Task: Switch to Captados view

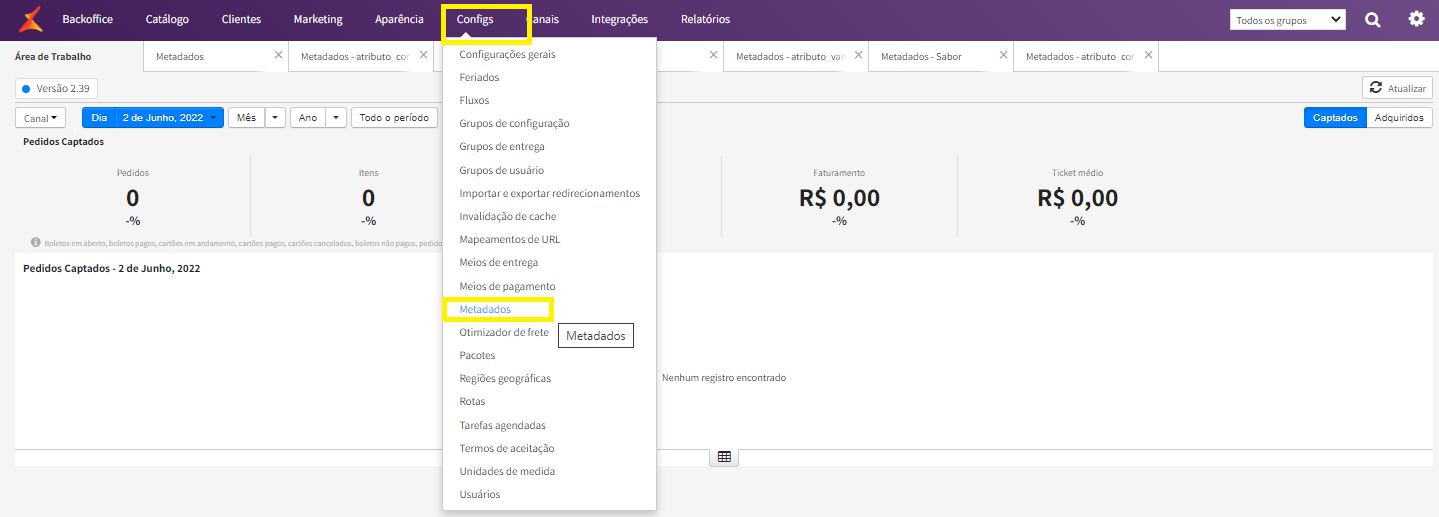Action: [1335, 118]
